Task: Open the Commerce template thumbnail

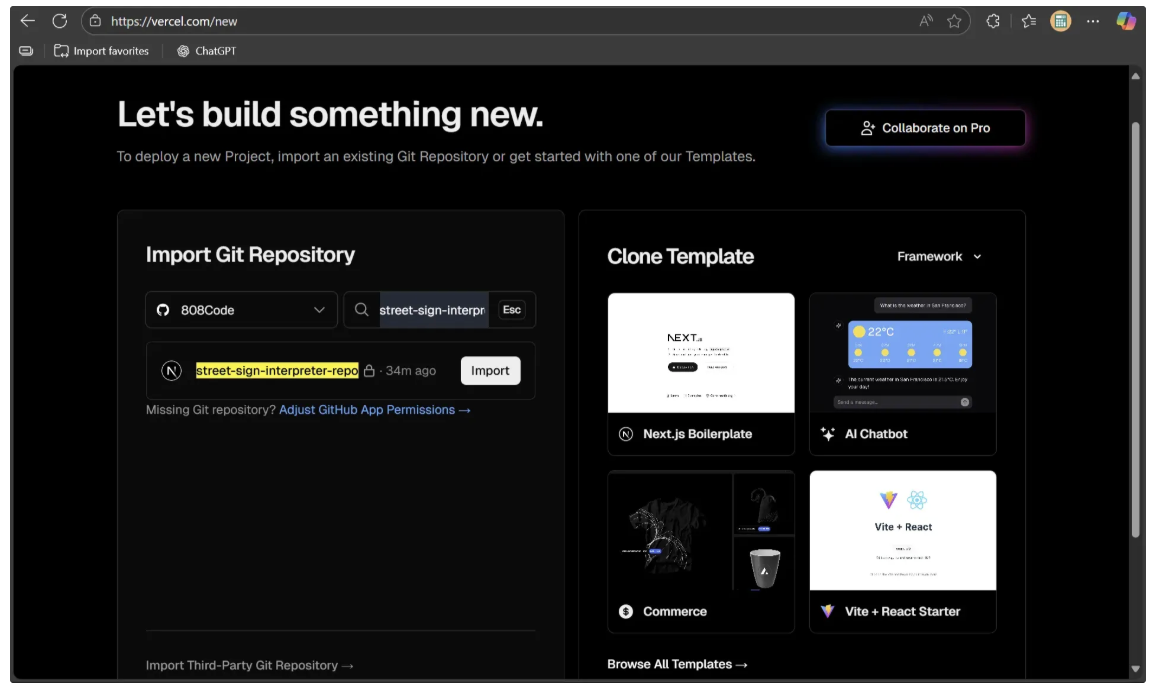Action: click(x=701, y=531)
